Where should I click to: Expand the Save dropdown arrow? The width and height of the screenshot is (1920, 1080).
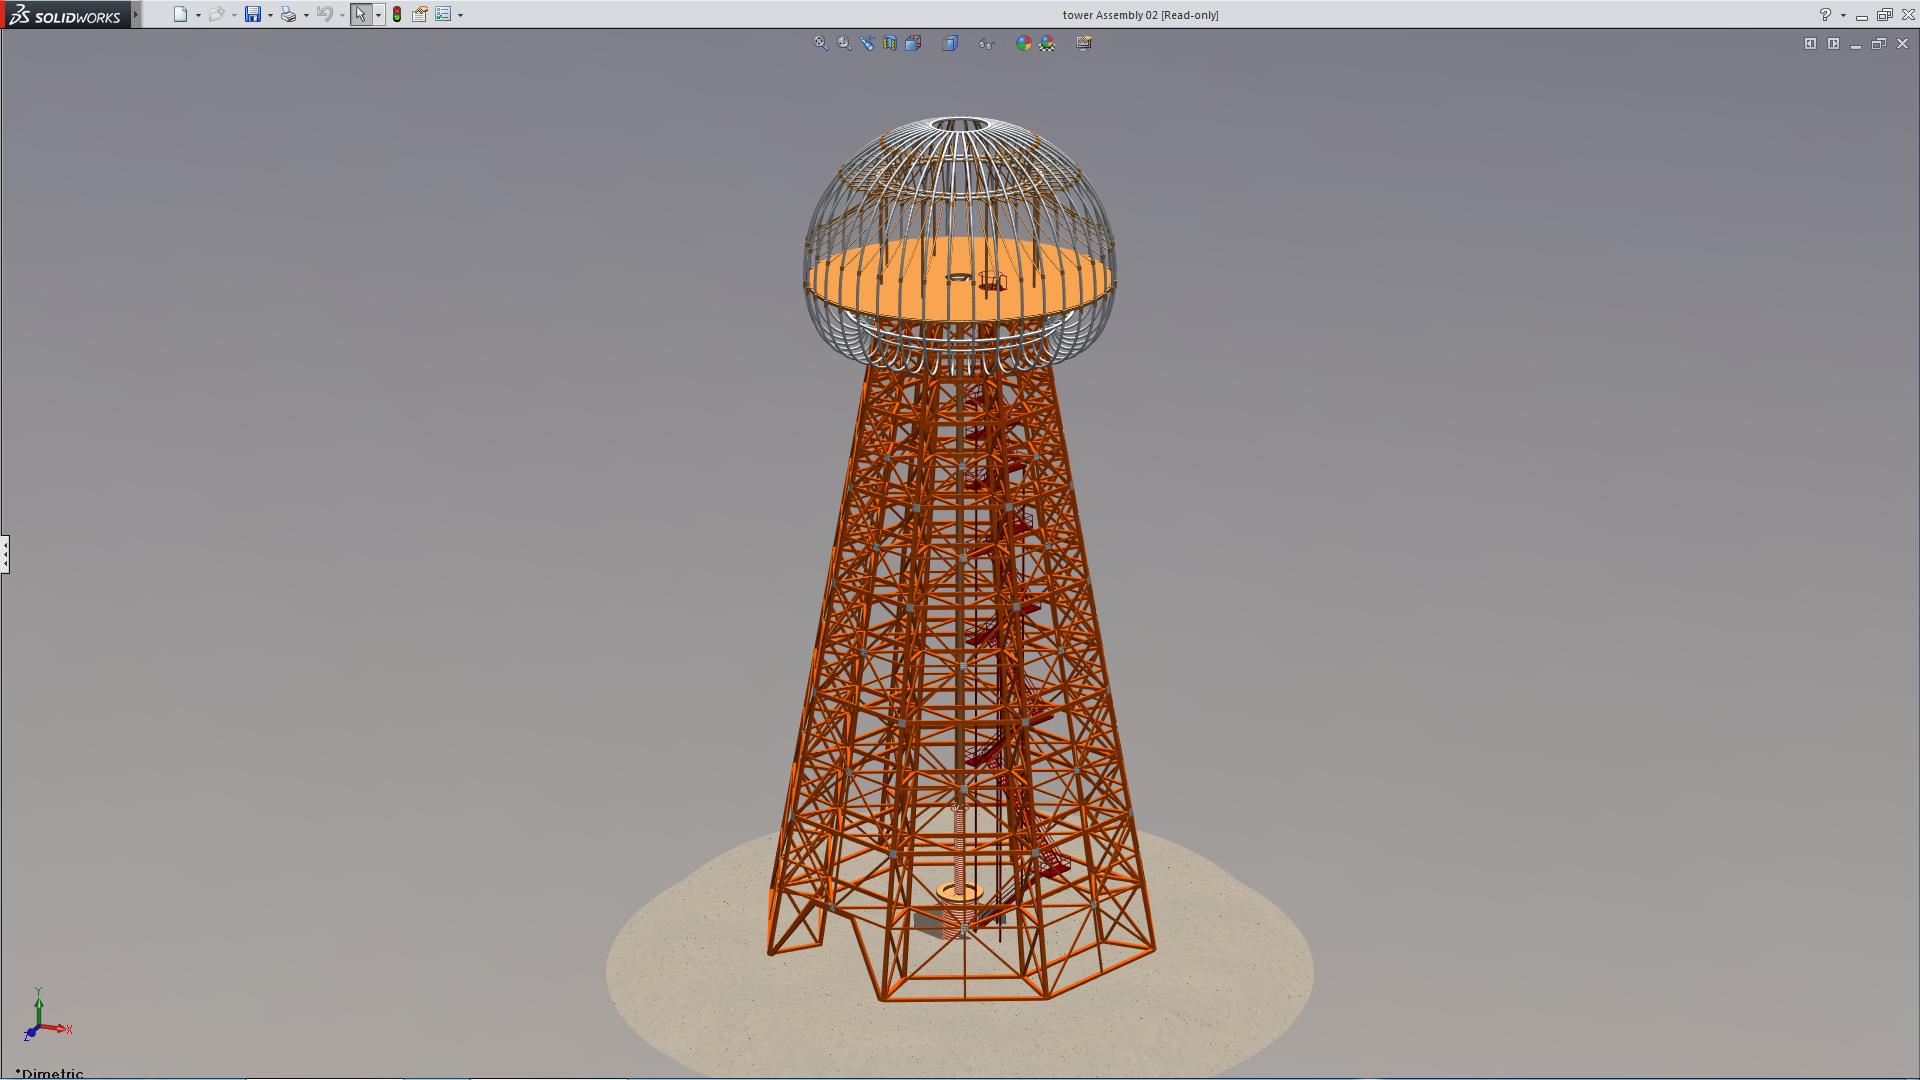270,16
